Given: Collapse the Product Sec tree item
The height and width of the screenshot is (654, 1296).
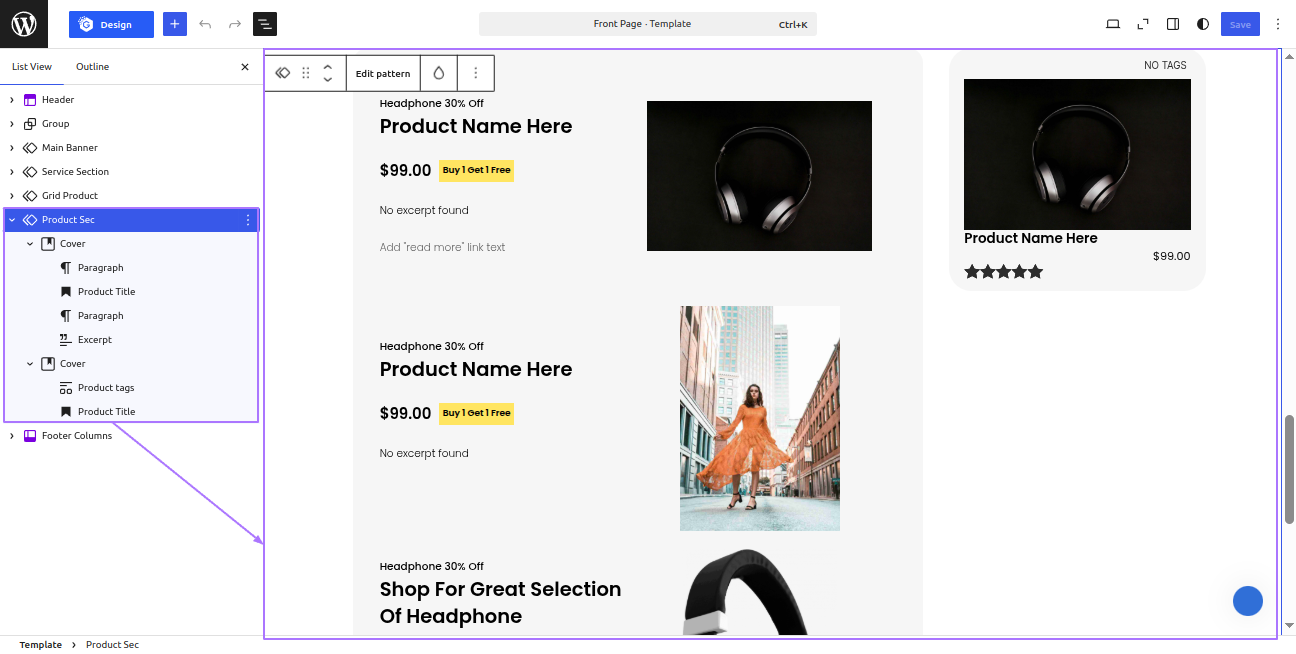Looking at the screenshot, I should coord(12,220).
